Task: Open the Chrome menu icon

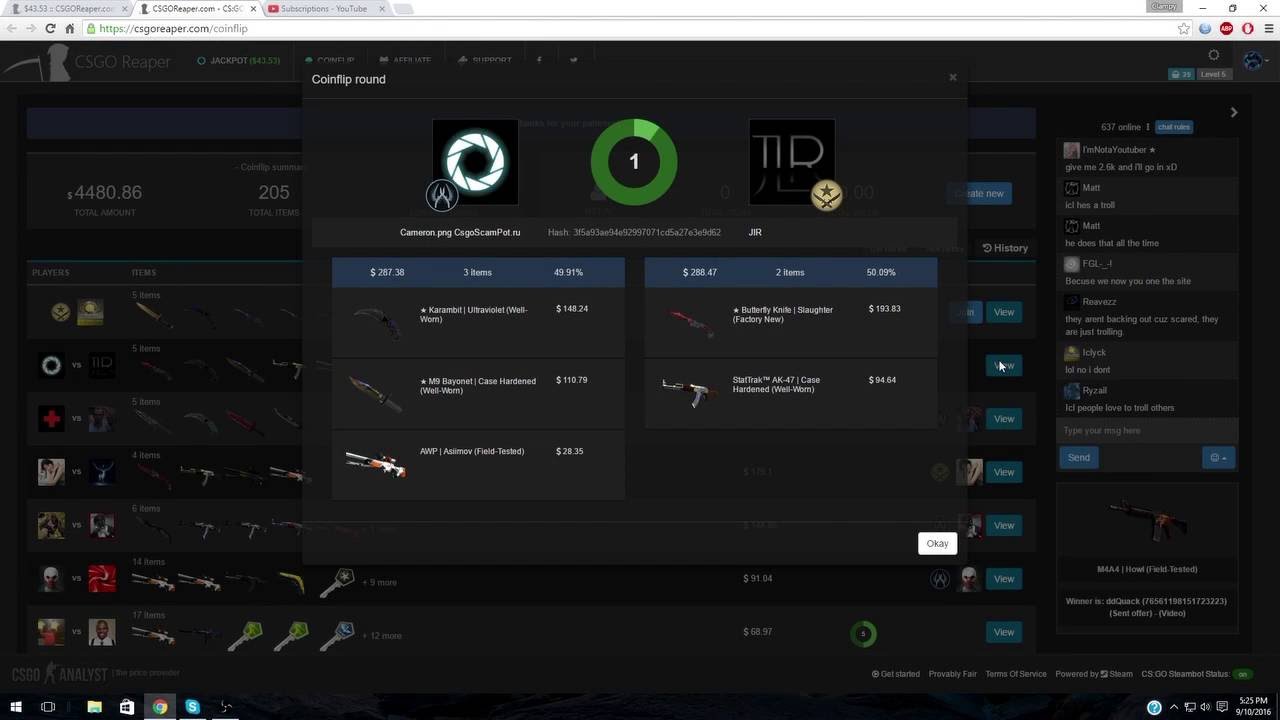Action: coord(1267,29)
